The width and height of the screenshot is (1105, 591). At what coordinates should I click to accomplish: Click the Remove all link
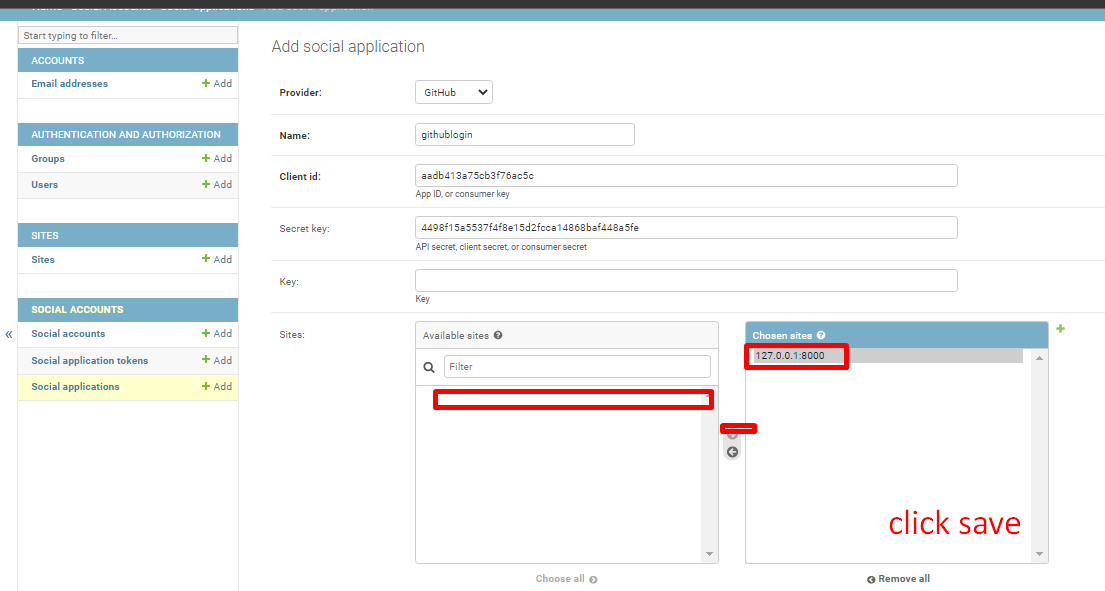pyautogui.click(x=898, y=579)
